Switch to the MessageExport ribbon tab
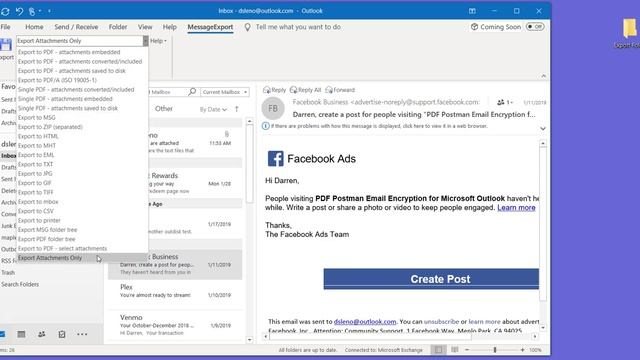Image resolution: width=640 pixels, height=360 pixels. coord(210,27)
